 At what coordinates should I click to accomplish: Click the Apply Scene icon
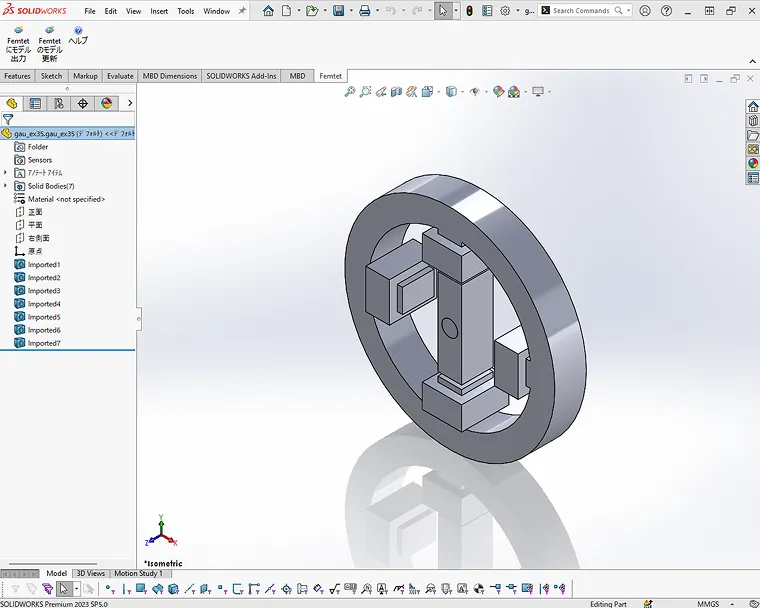pos(514,92)
